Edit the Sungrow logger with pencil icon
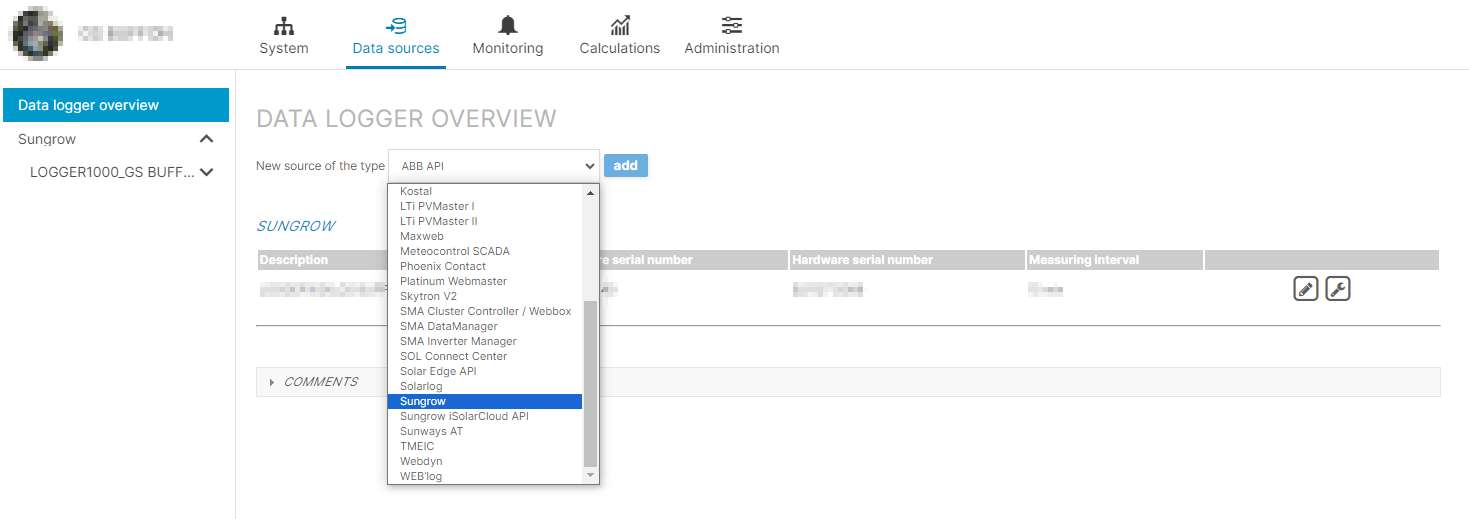This screenshot has height=519, width=1469. pos(1306,290)
